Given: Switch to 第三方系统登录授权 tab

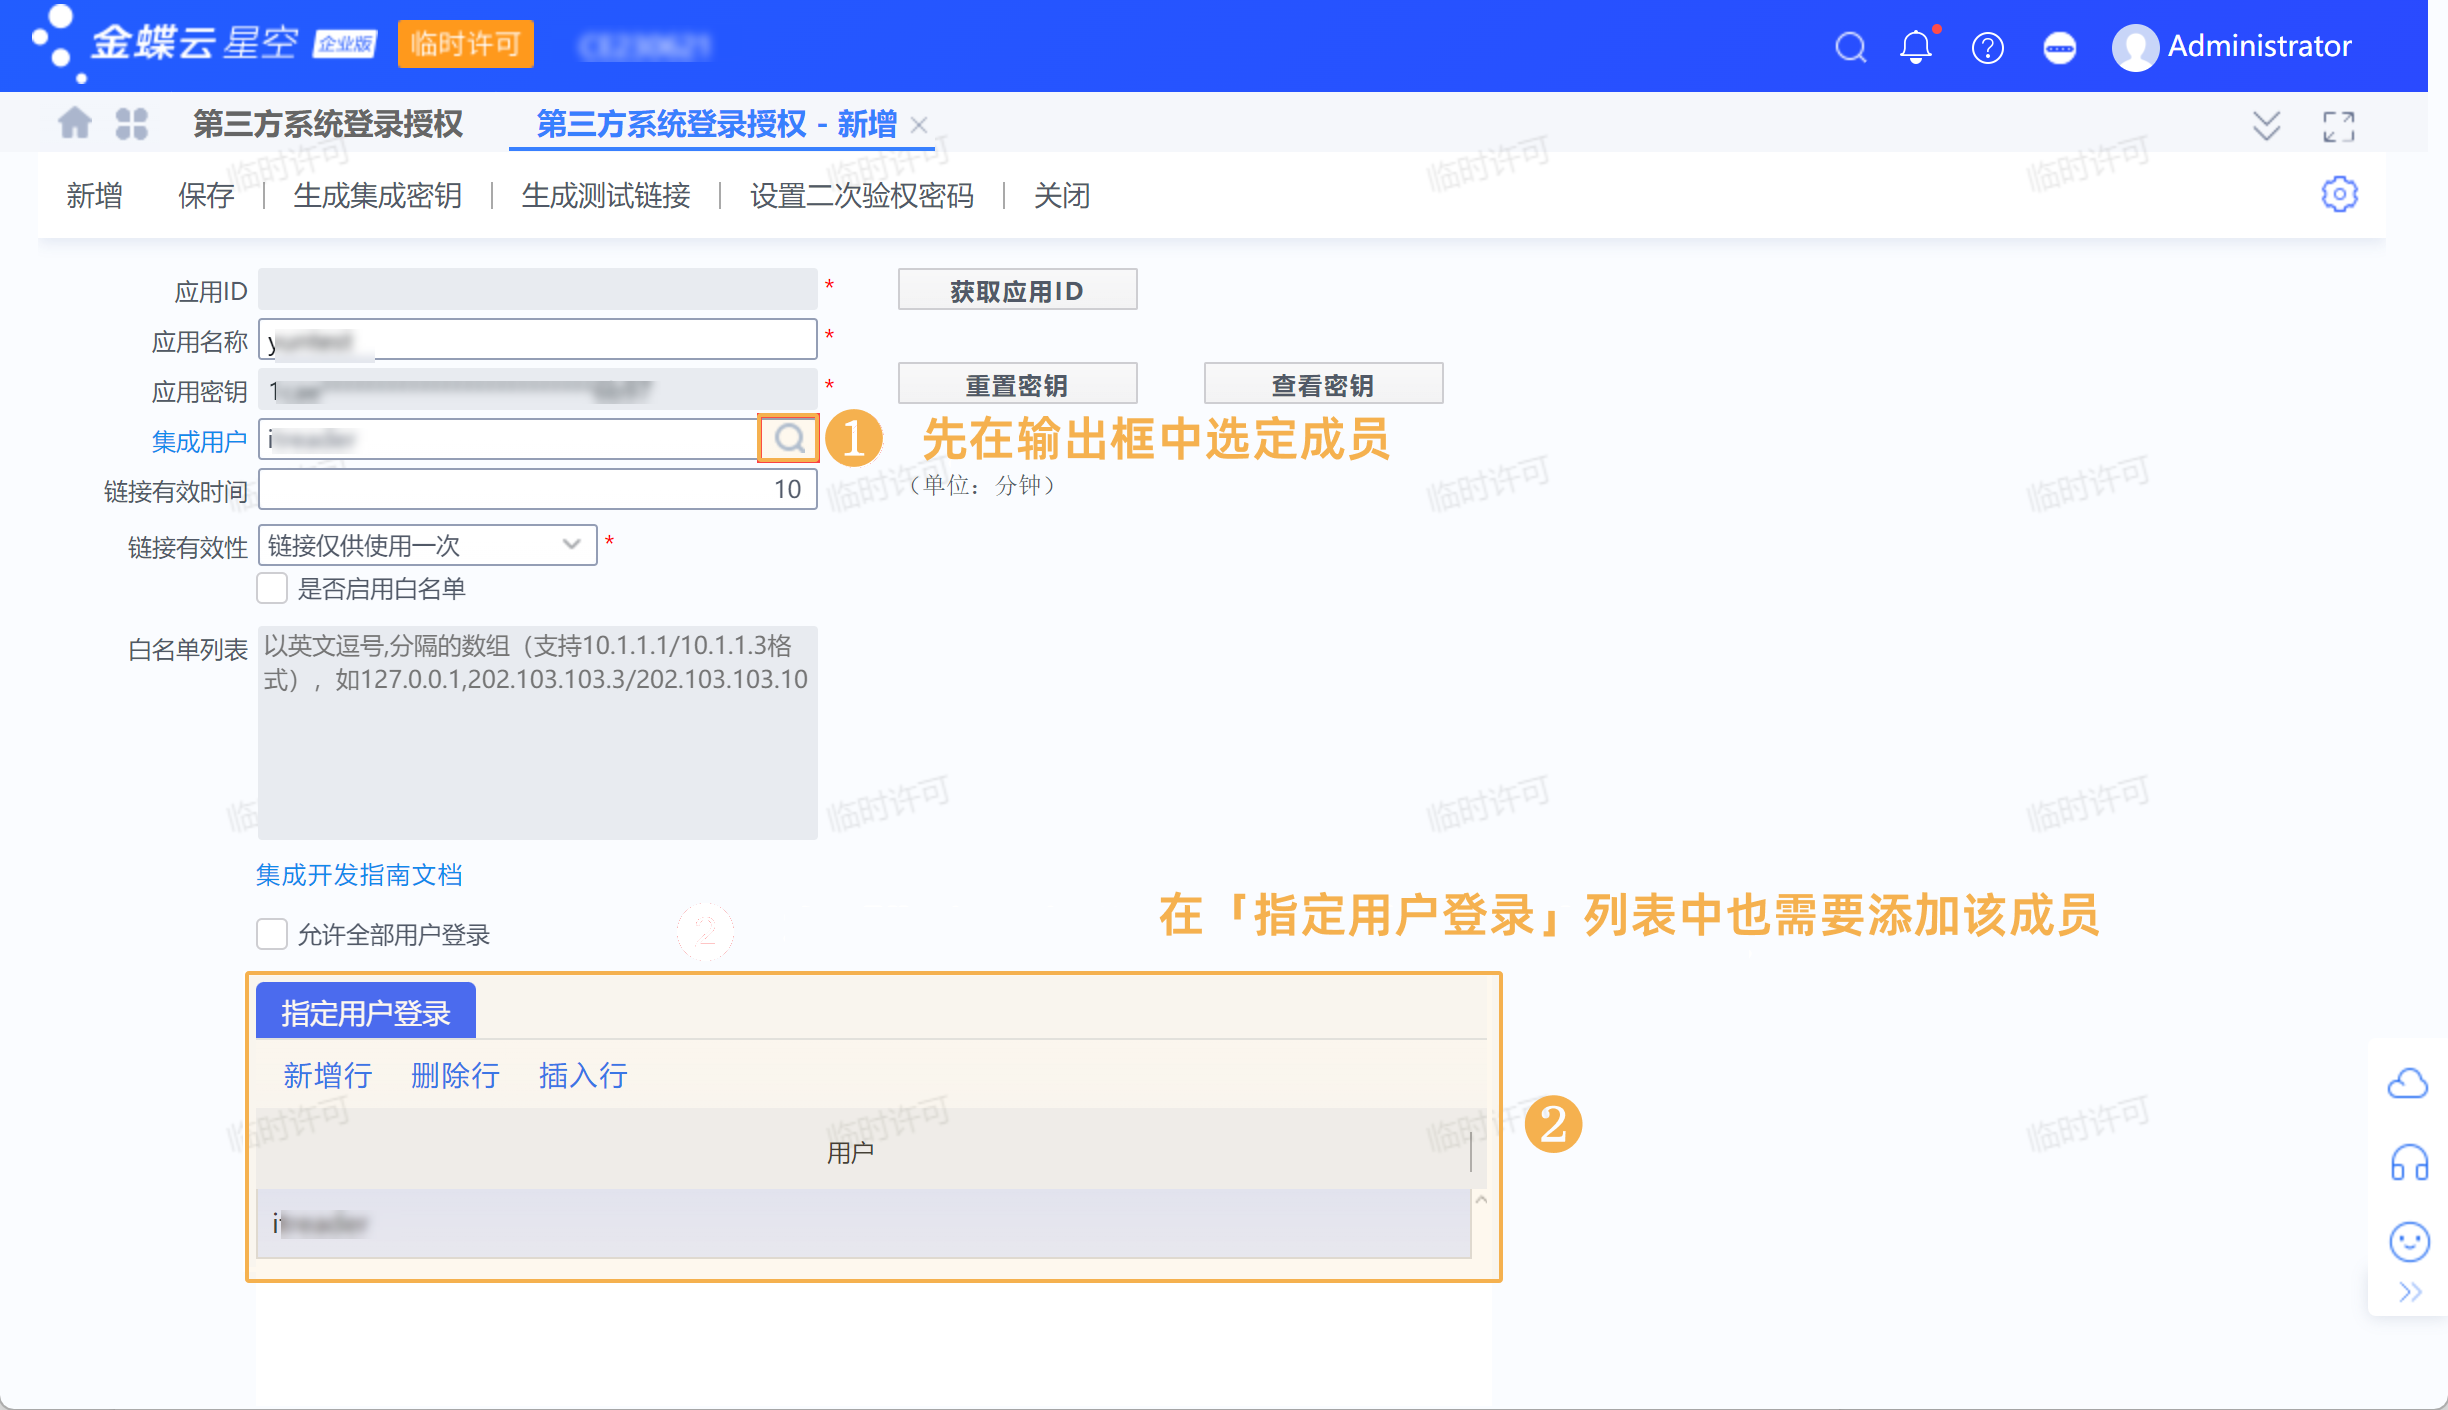Looking at the screenshot, I should click(327, 124).
